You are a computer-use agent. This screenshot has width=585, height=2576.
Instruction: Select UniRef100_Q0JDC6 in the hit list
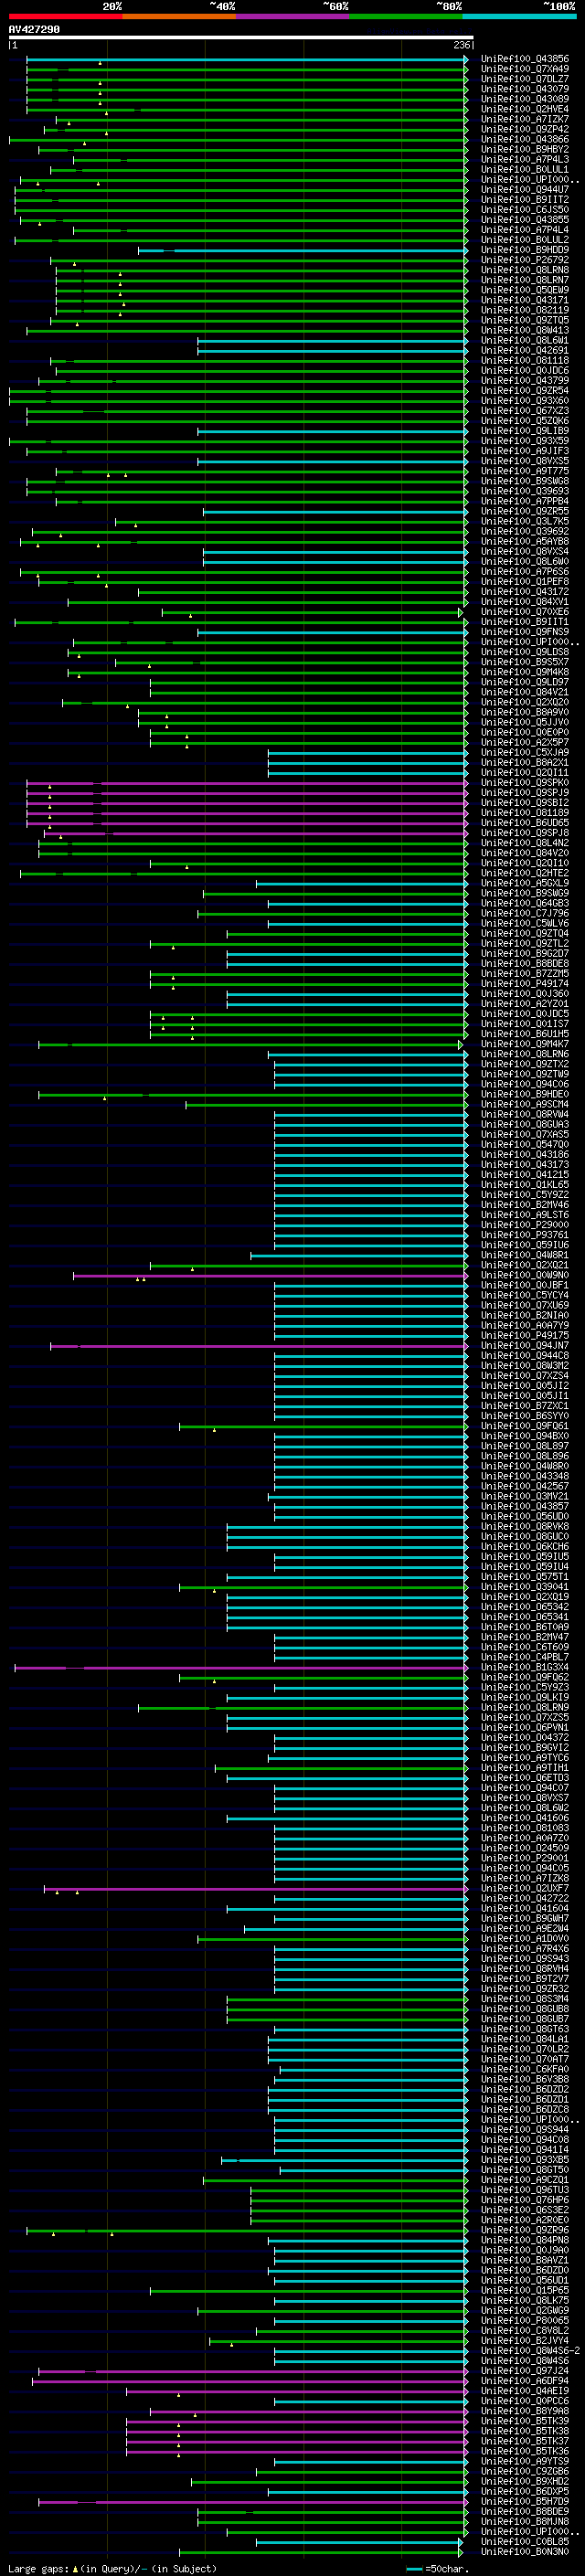524,371
